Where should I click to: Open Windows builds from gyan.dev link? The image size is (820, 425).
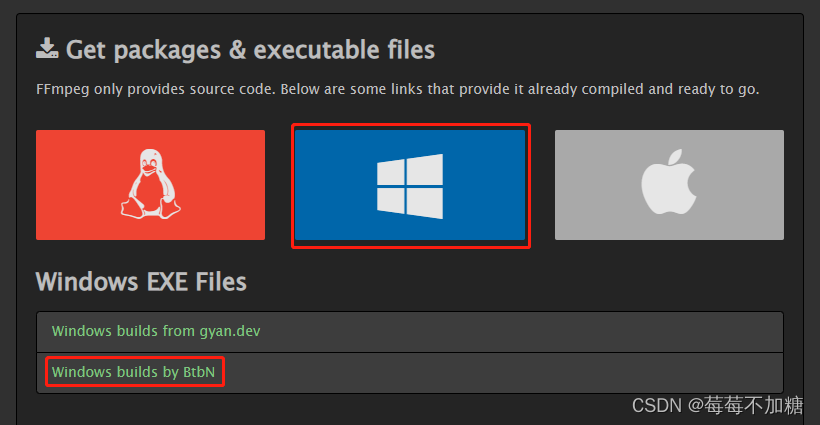coord(156,331)
